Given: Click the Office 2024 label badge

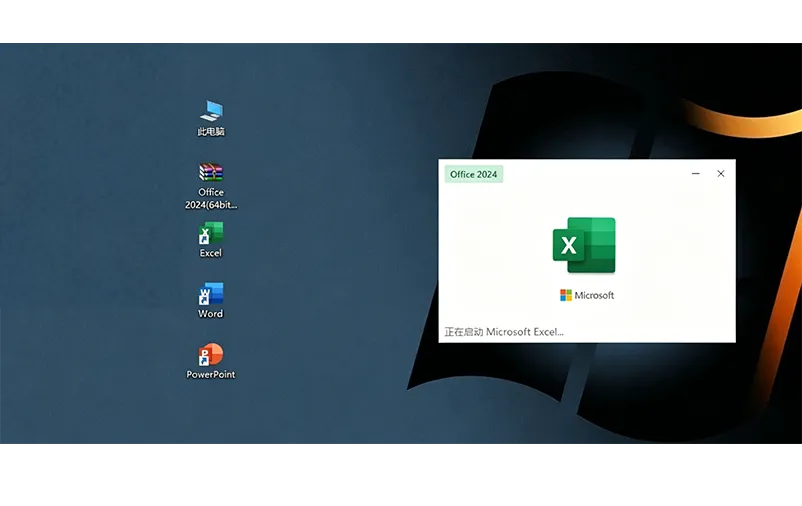Looking at the screenshot, I should (x=474, y=174).
